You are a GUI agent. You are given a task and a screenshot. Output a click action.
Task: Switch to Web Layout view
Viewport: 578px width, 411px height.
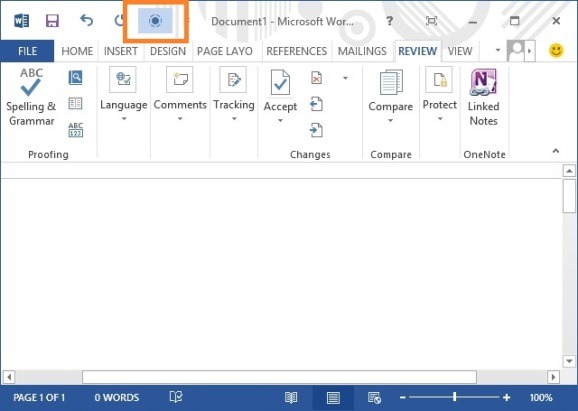[x=374, y=398]
